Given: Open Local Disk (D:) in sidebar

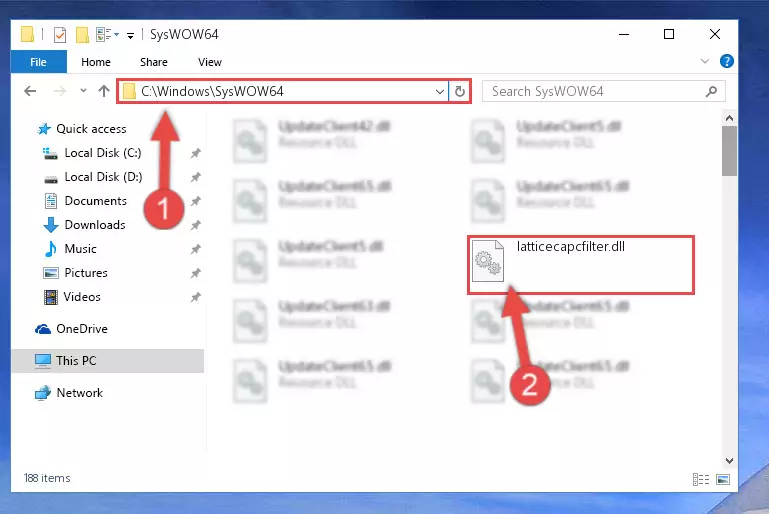Looking at the screenshot, I should [103, 177].
